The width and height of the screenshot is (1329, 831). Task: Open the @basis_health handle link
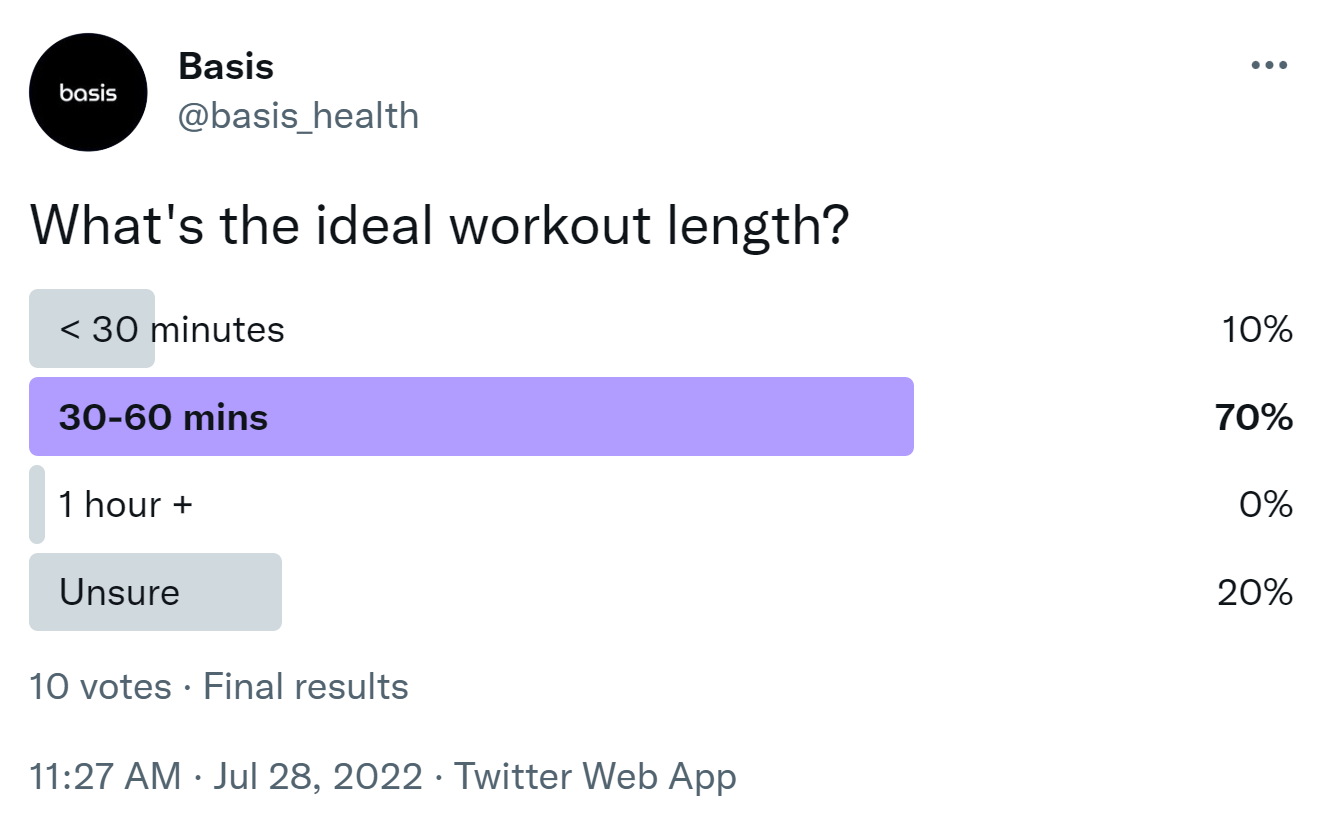click(298, 116)
